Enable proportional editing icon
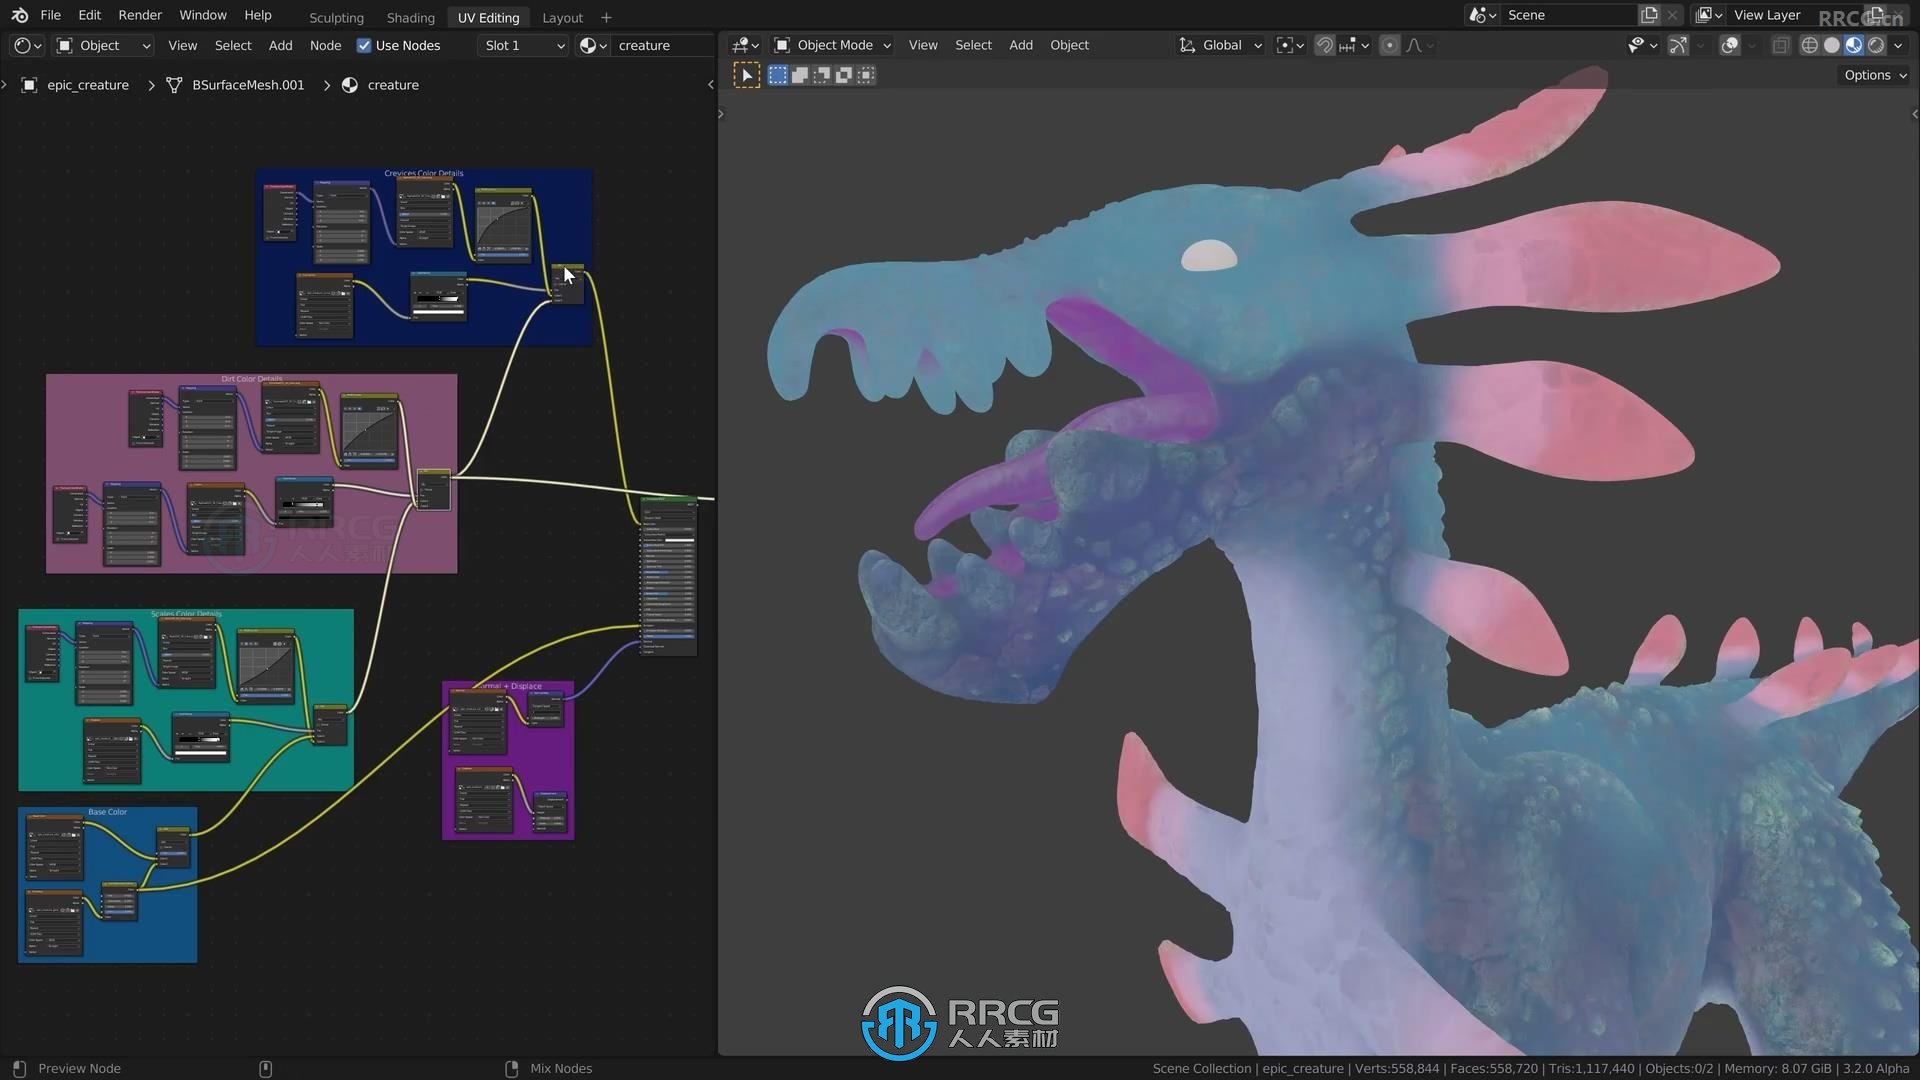The width and height of the screenshot is (1920, 1080). [1389, 44]
